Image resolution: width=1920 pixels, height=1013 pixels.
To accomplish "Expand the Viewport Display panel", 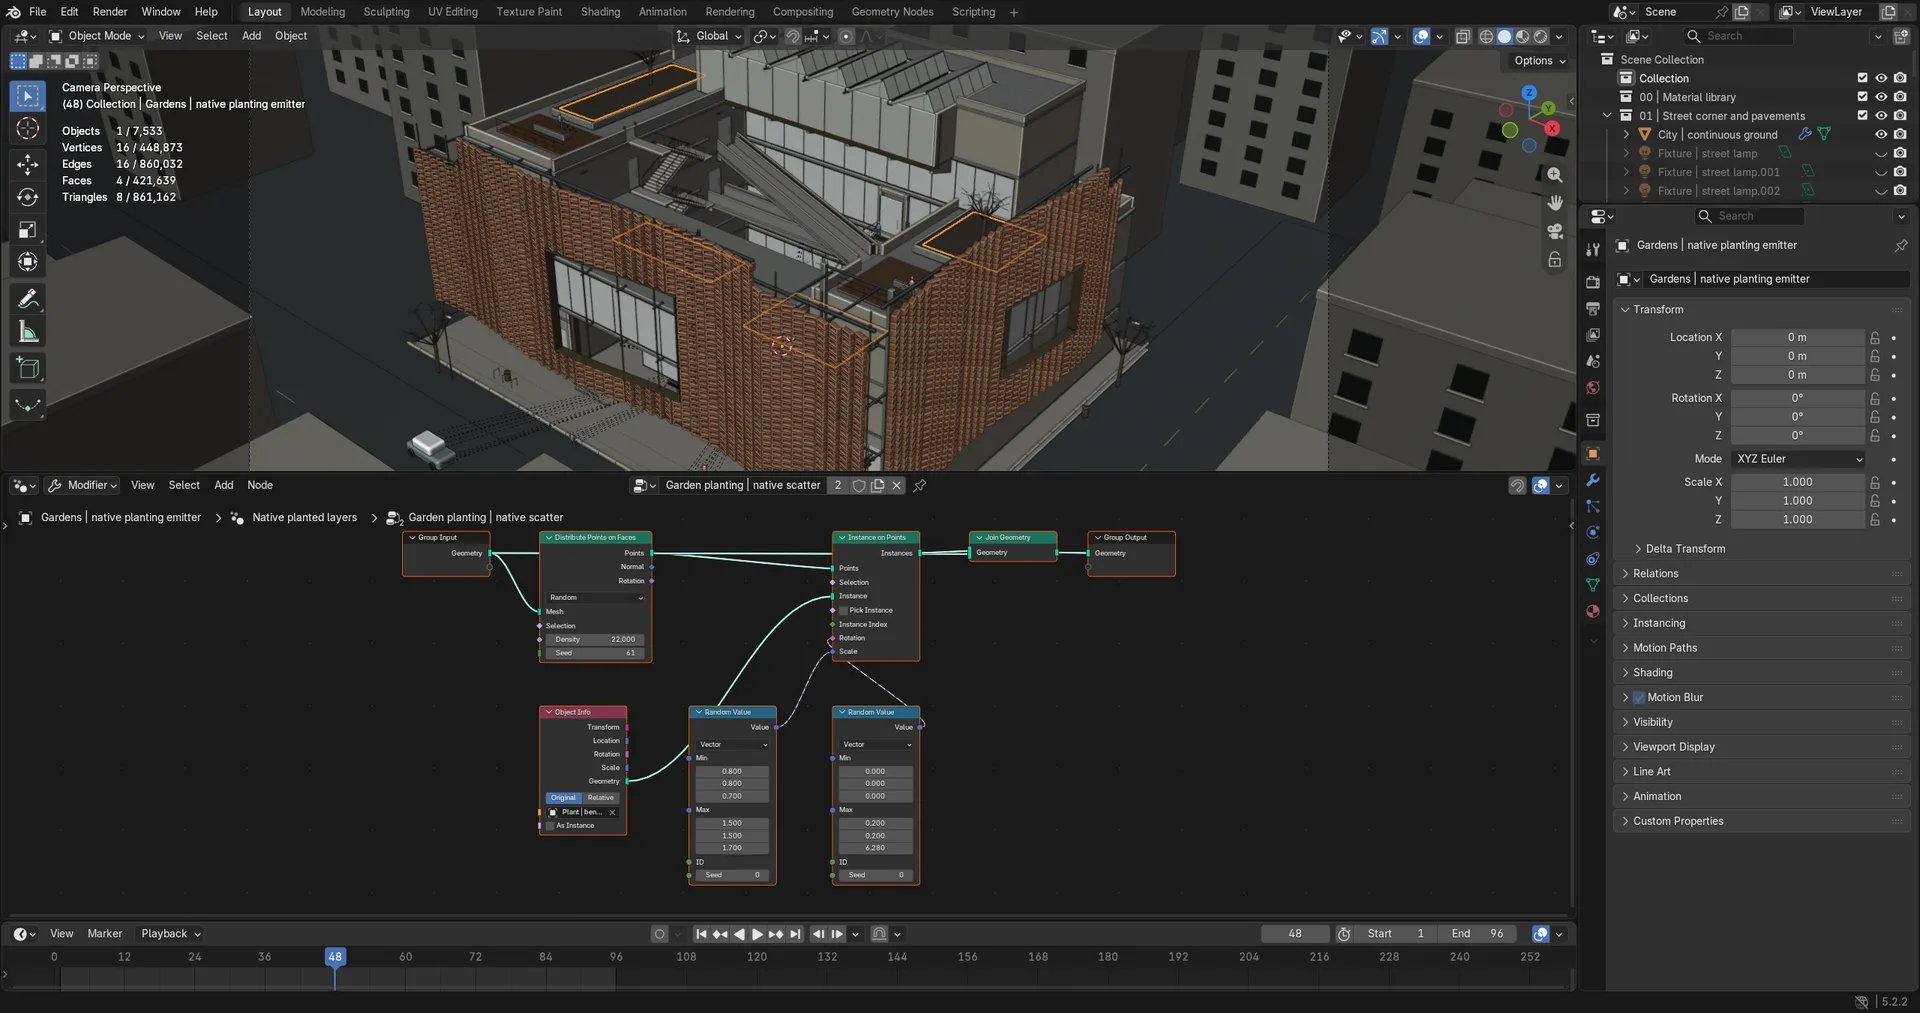I will pos(1674,747).
